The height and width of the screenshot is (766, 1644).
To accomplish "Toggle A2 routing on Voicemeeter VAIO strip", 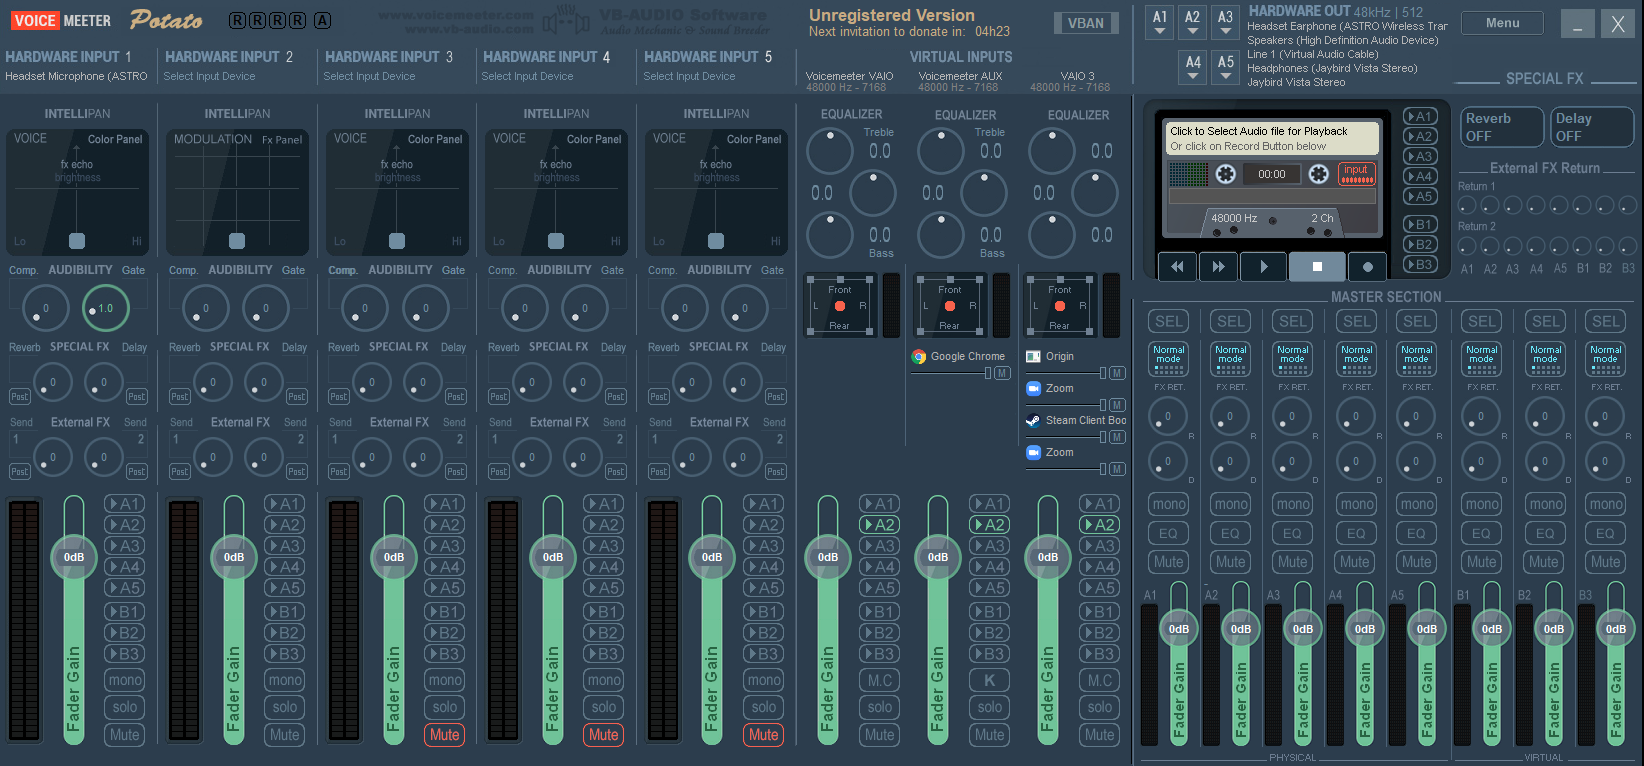I will [x=879, y=525].
